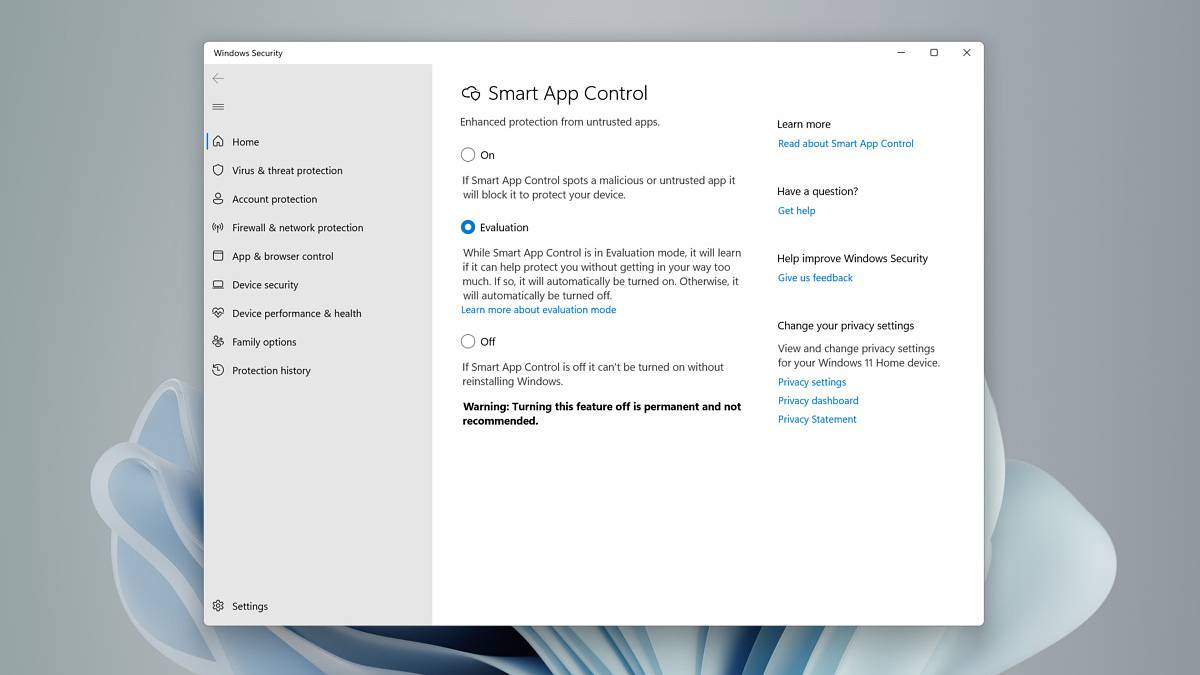Viewport: 1200px width, 675px height.
Task: Open Read about Smart App Control link
Action: [846, 143]
